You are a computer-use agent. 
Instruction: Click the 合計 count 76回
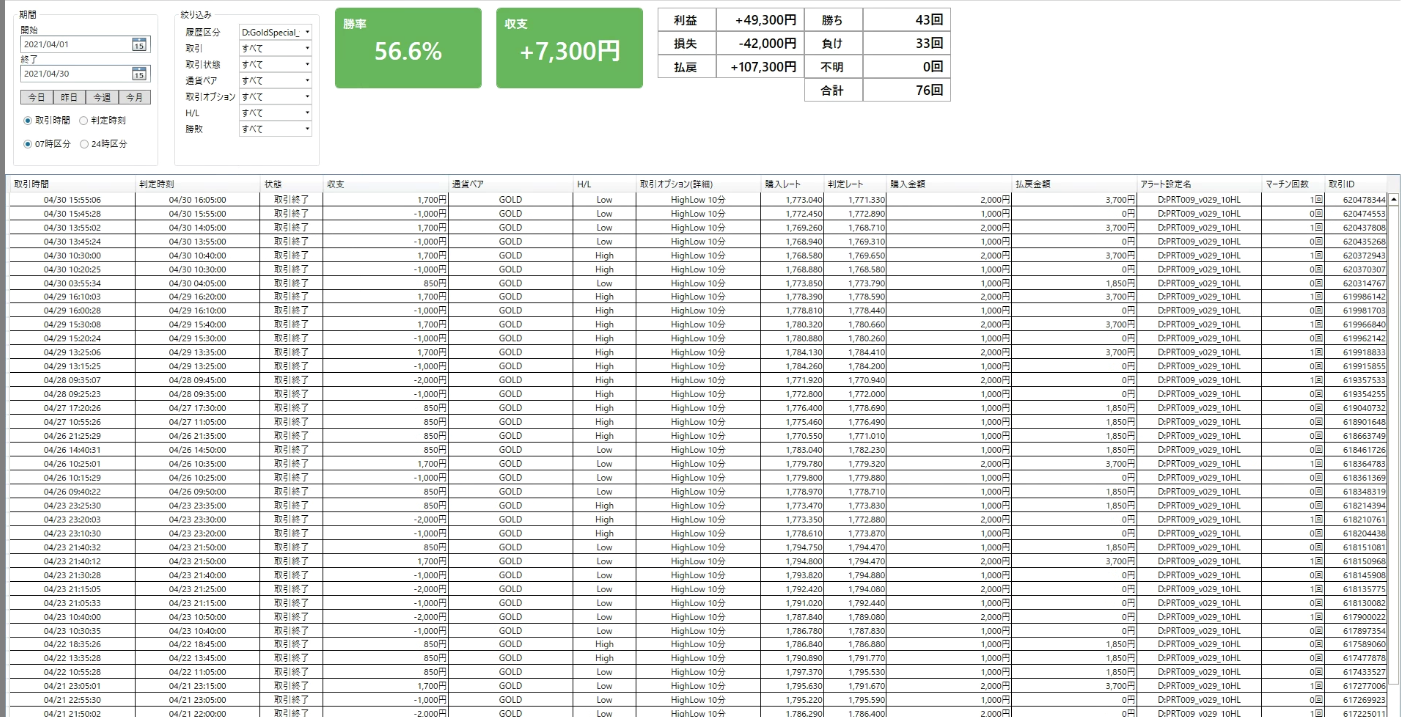[x=906, y=90]
